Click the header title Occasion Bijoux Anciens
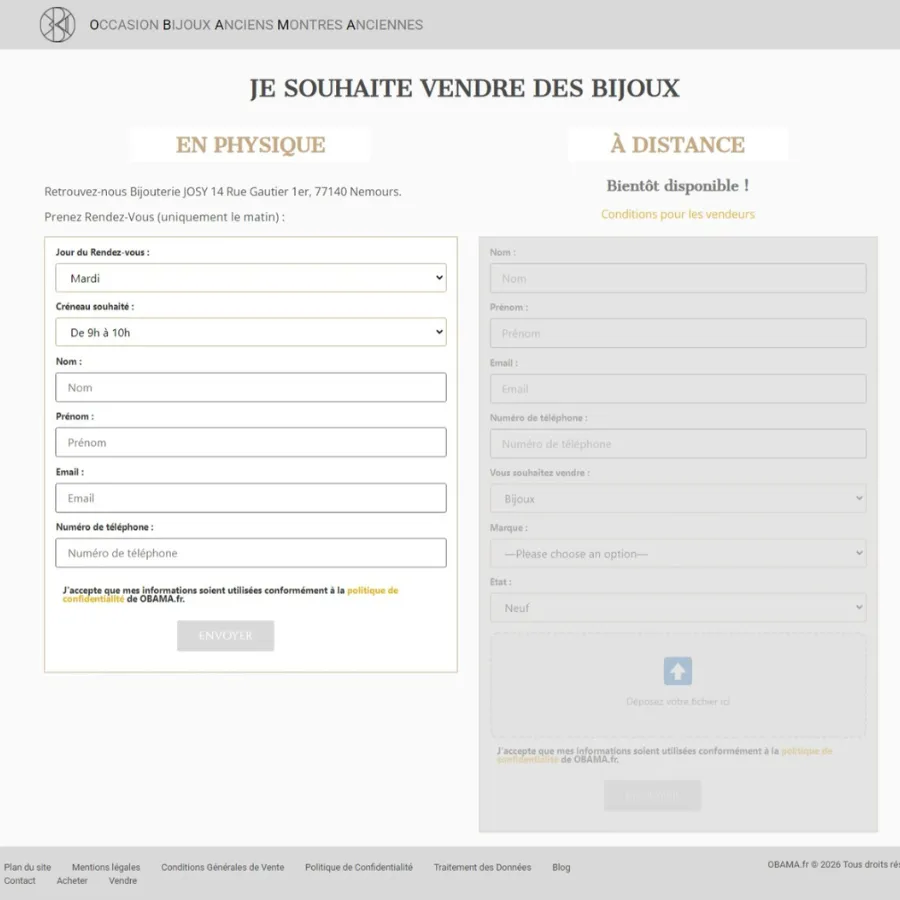Image resolution: width=900 pixels, height=900 pixels. point(256,24)
